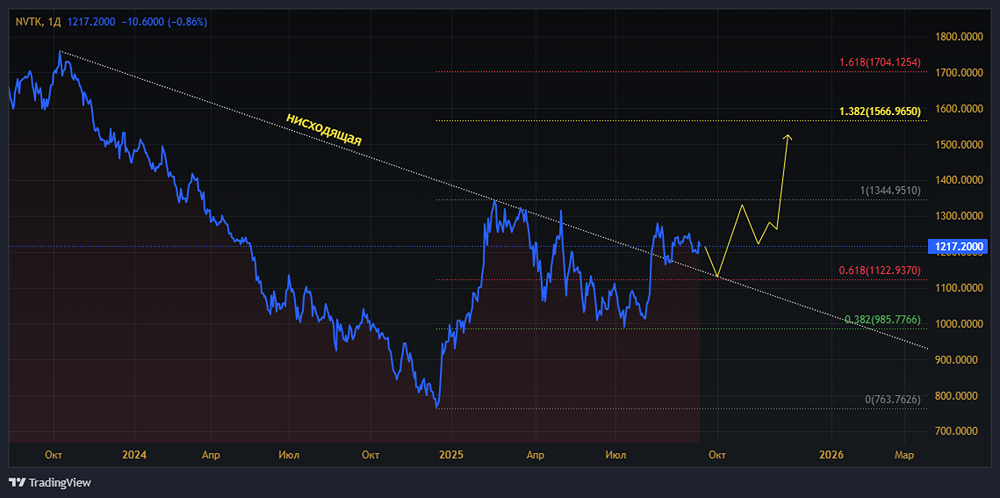The image size is (1000, 498).
Task: Select the 0.382(985.7766) Fibonacci level label
Action: pos(883,319)
